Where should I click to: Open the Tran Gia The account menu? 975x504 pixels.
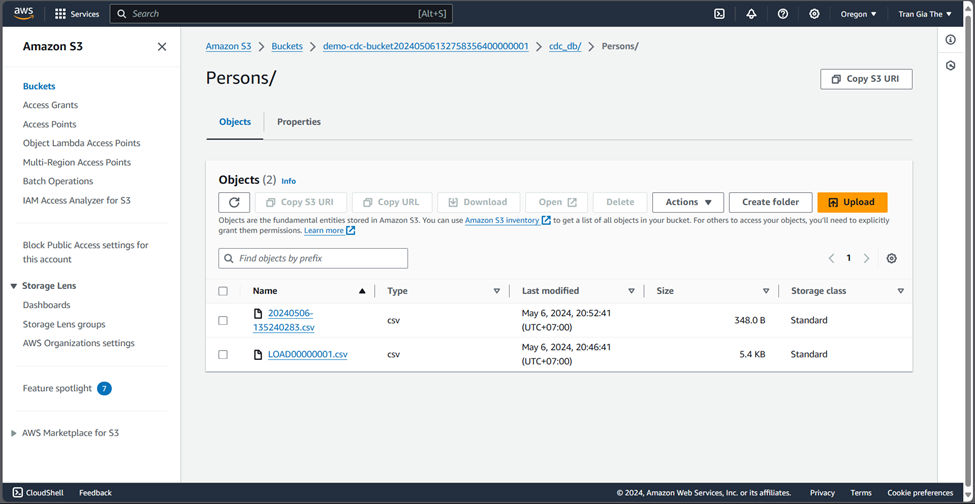coord(925,14)
